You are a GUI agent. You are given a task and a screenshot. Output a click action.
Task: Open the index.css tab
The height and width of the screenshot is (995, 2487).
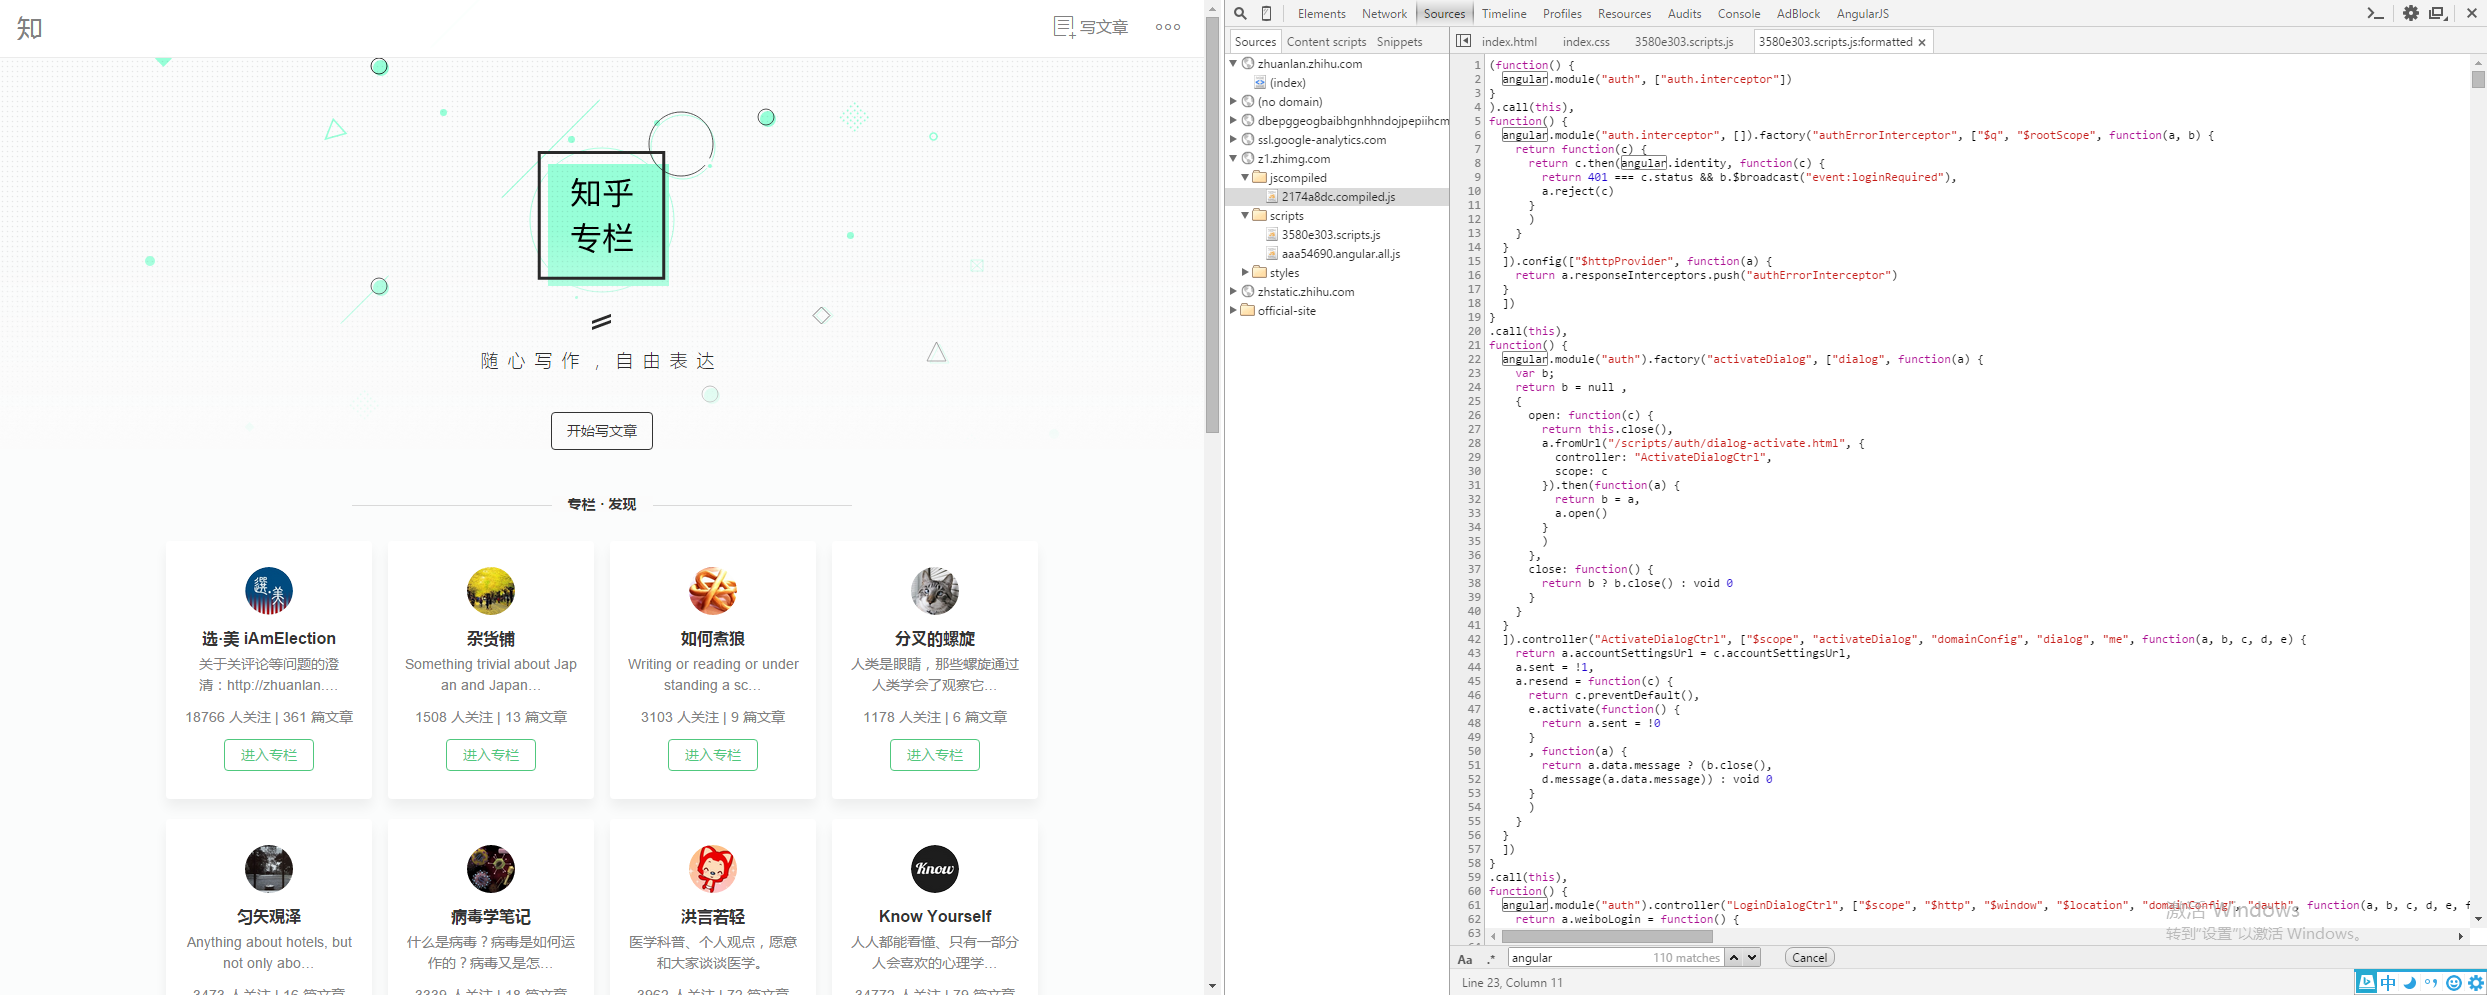click(x=1586, y=42)
